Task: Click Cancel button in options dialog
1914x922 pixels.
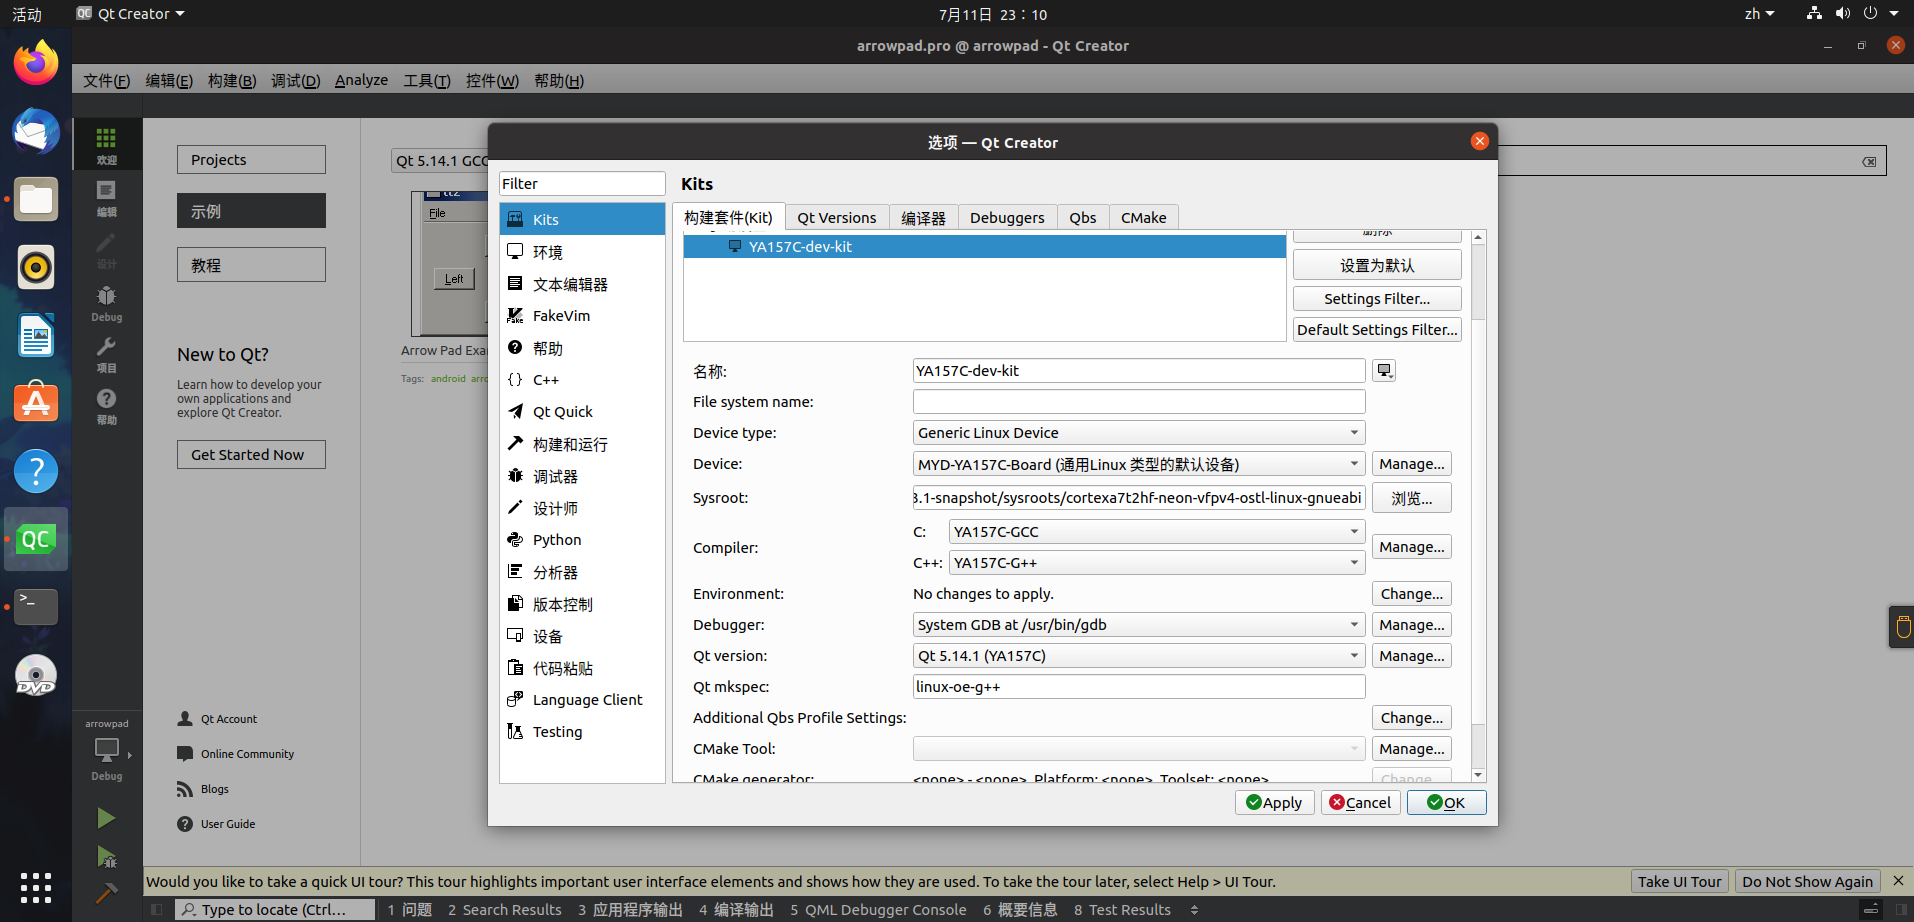Action: tap(1360, 803)
